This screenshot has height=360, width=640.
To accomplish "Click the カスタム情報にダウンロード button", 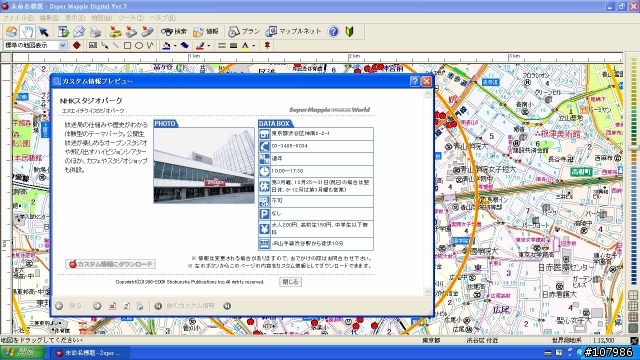I will coord(110,264).
